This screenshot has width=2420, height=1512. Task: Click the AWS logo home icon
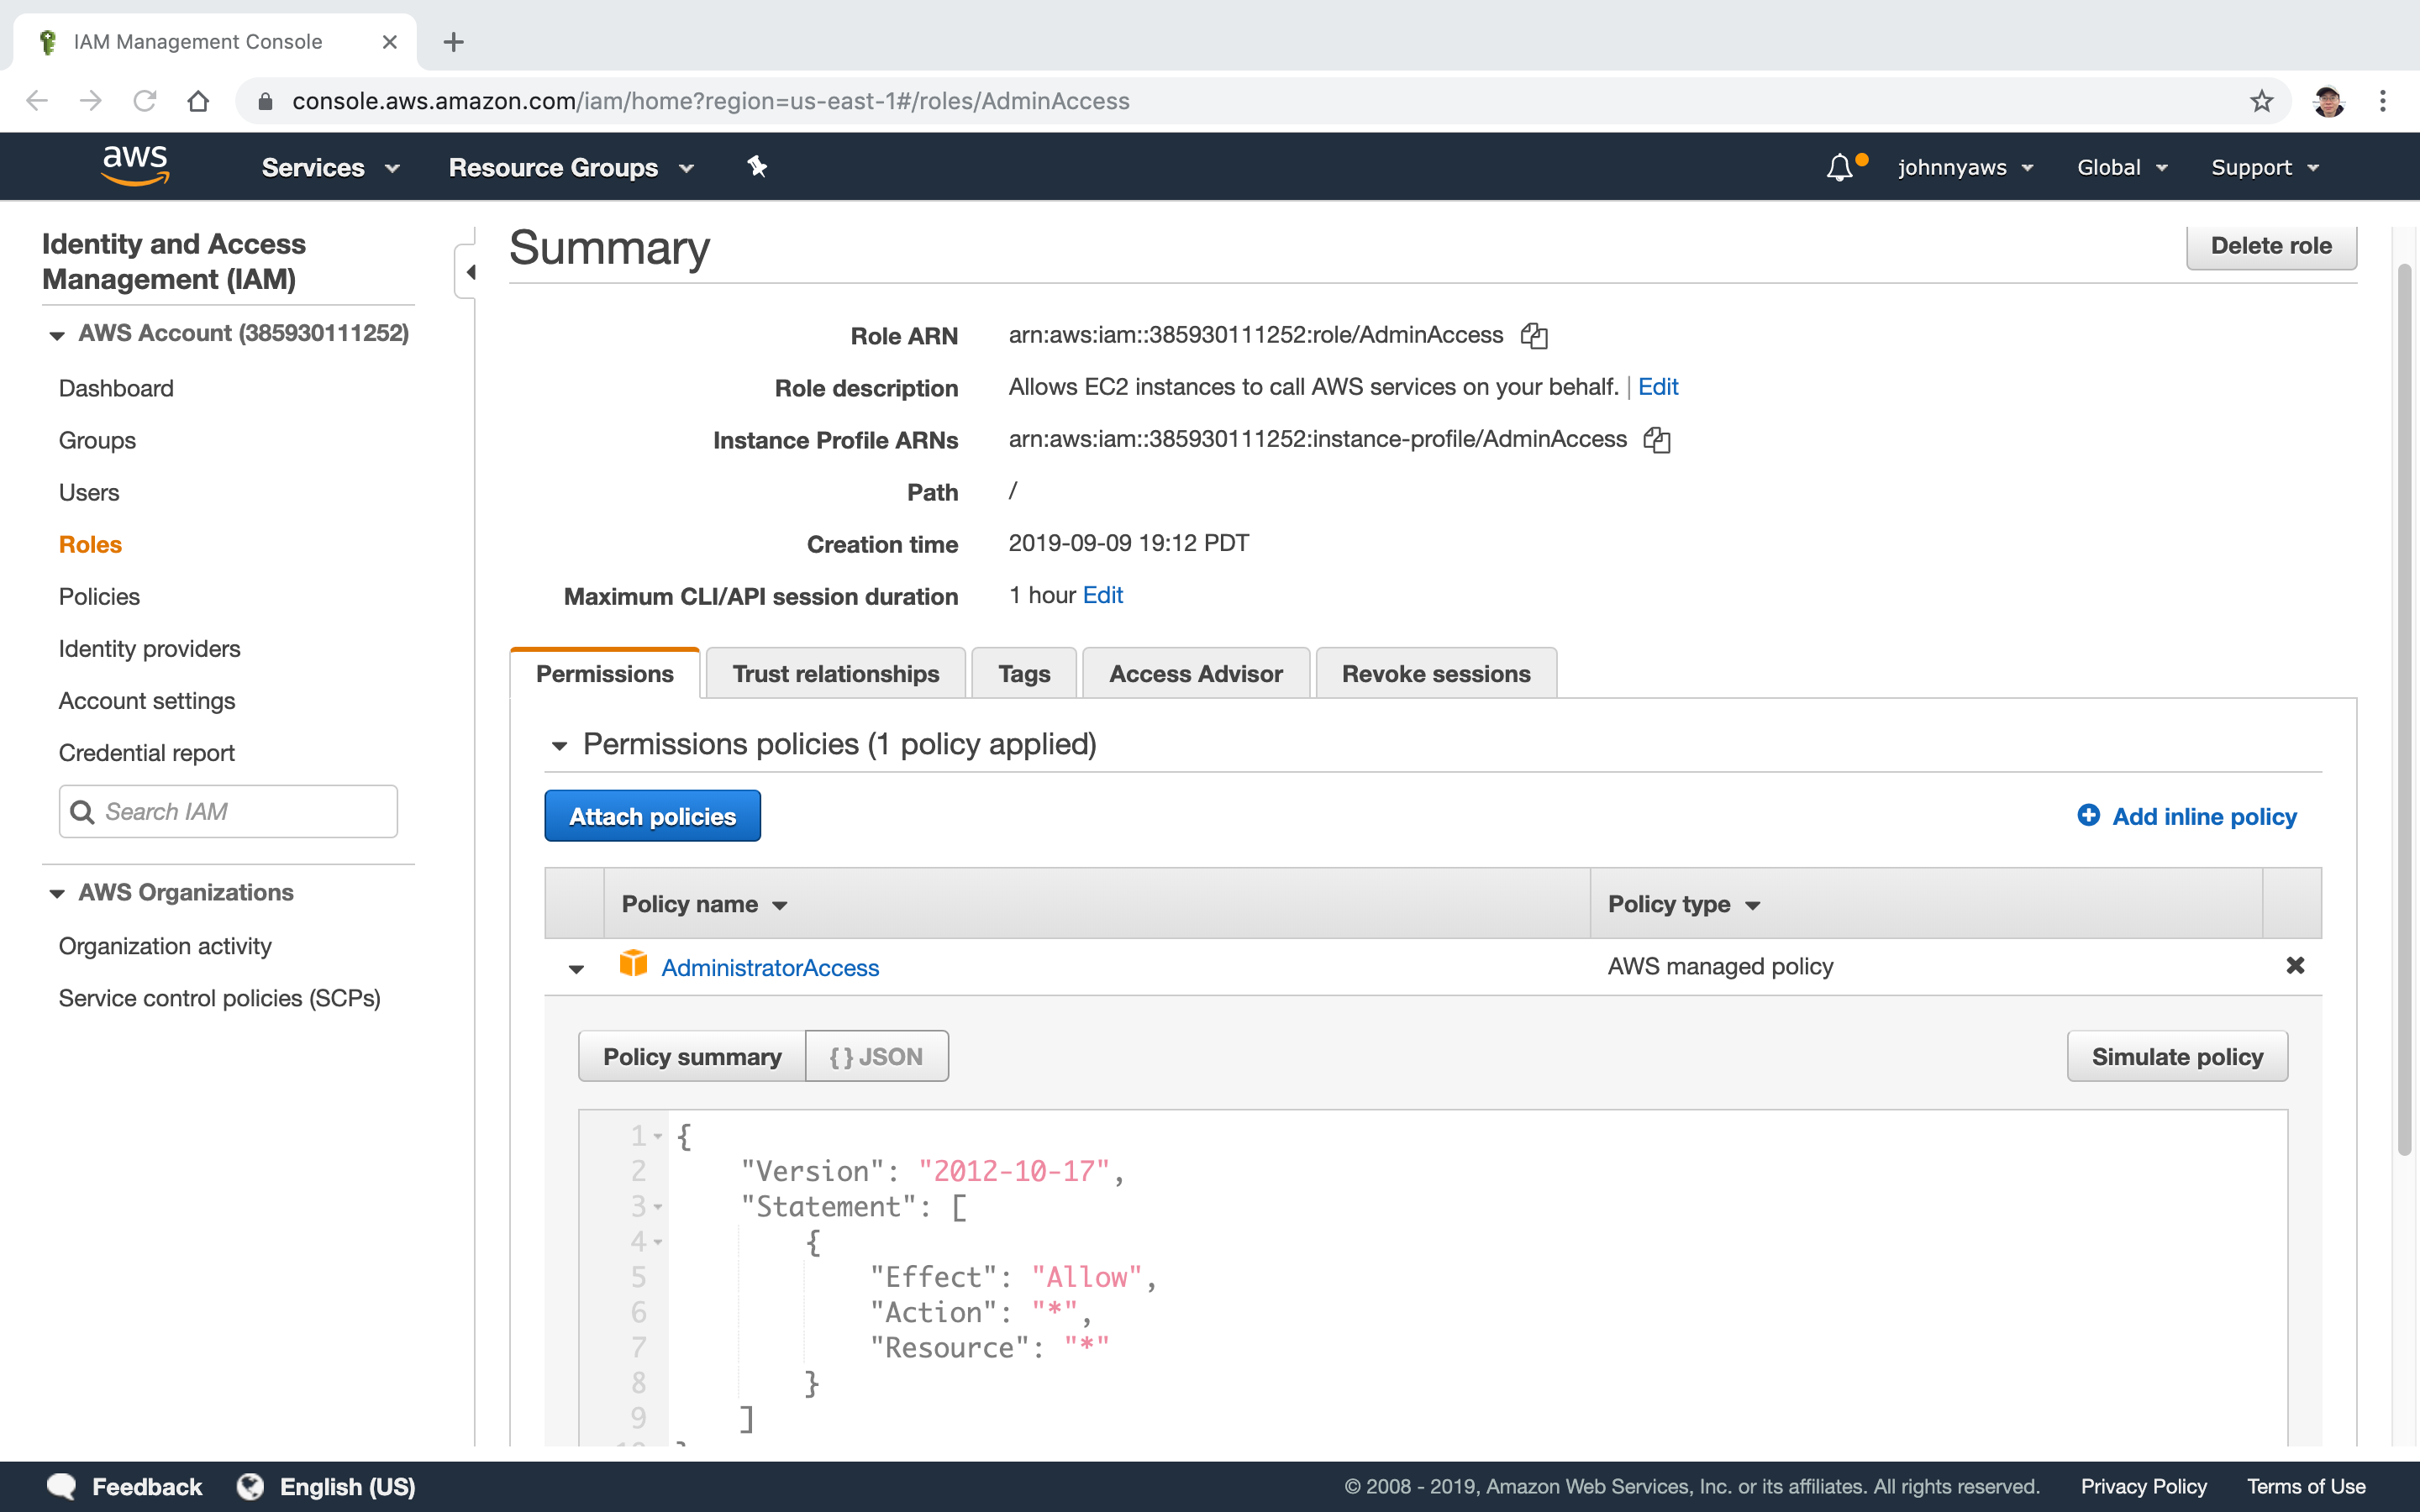(x=135, y=166)
